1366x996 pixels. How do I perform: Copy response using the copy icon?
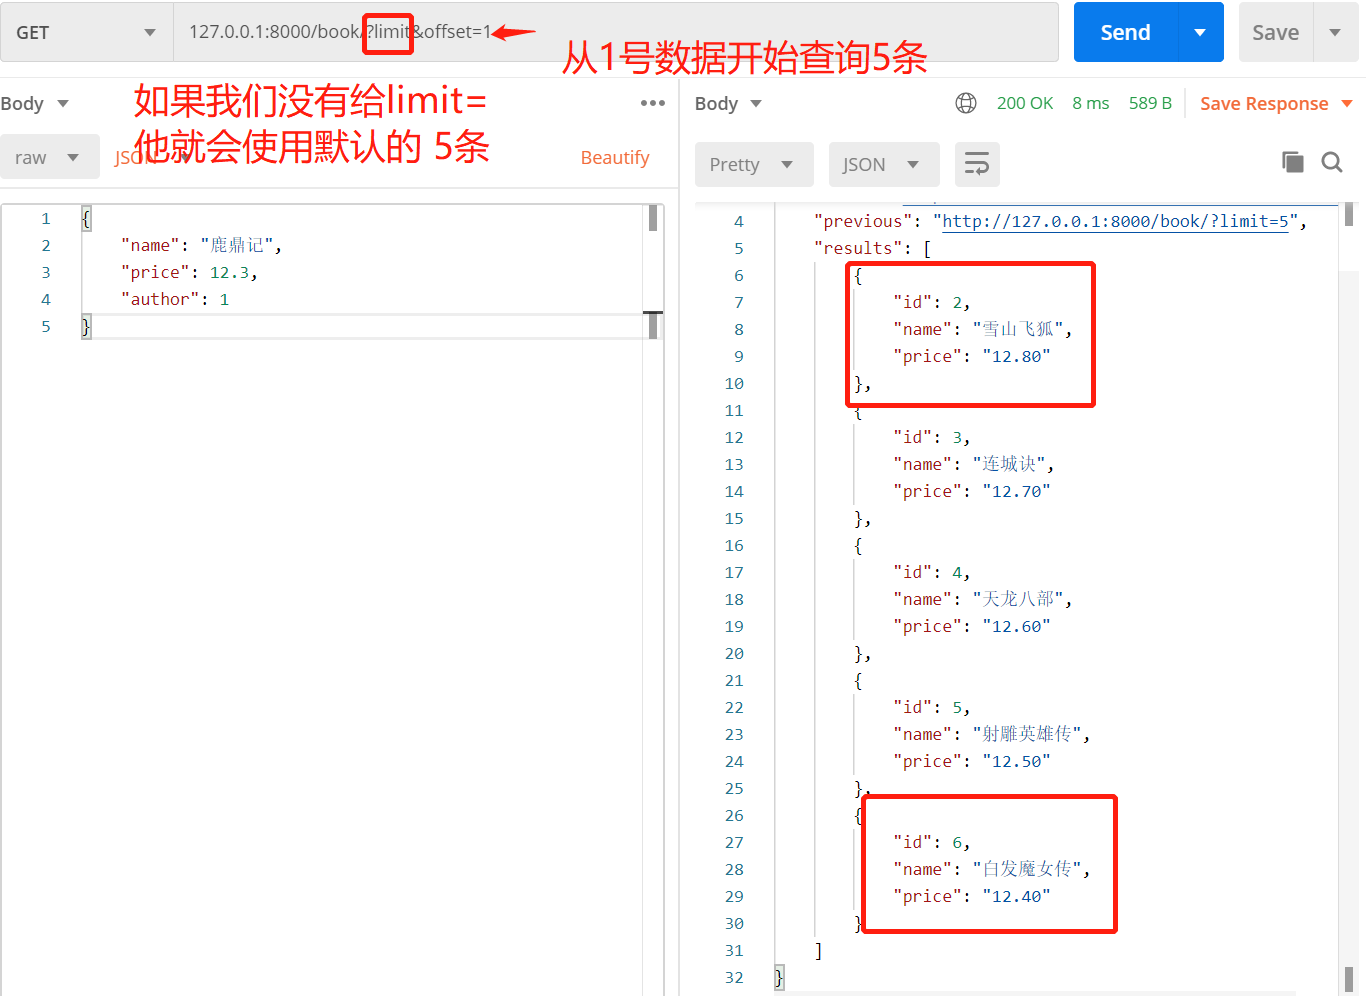tap(1293, 162)
